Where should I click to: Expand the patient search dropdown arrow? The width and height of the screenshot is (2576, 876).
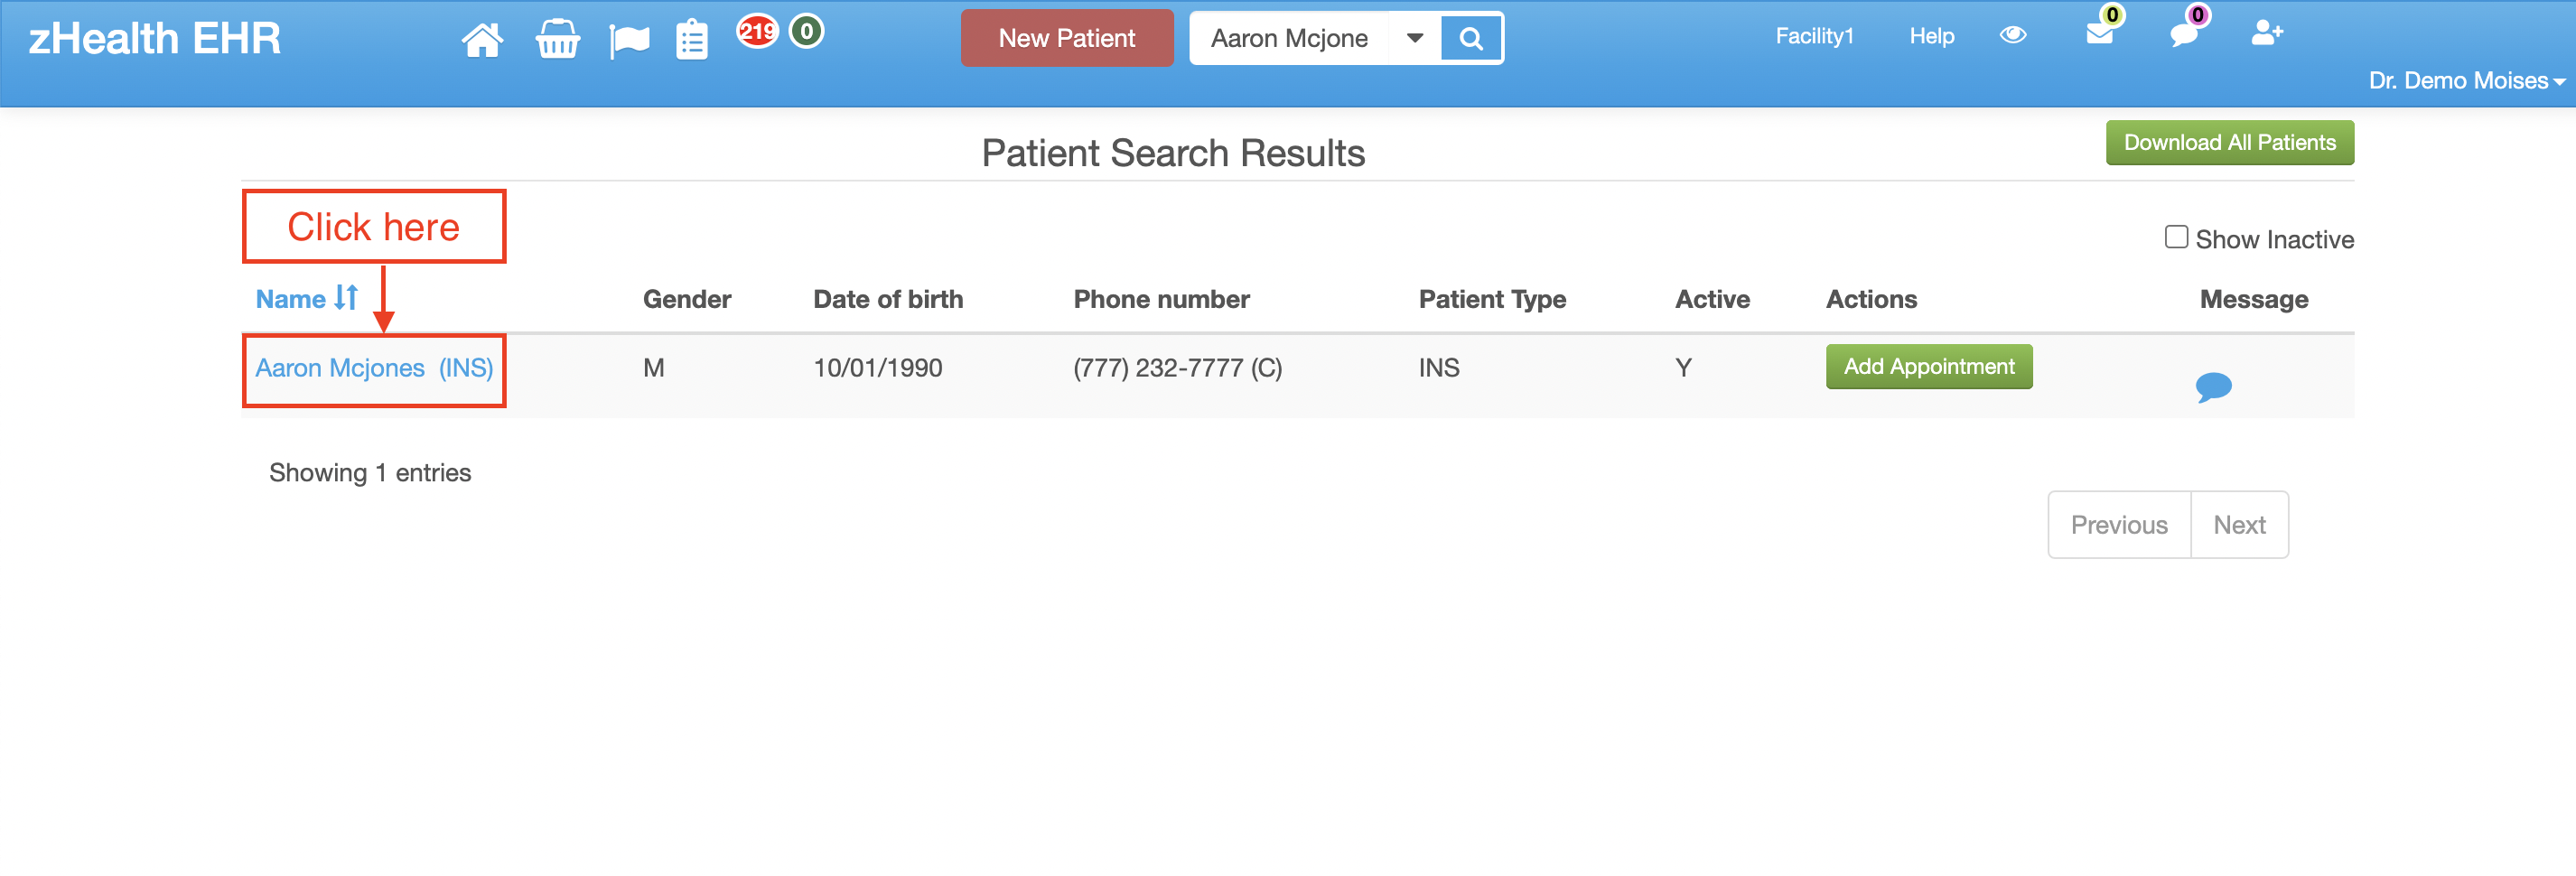(1414, 38)
